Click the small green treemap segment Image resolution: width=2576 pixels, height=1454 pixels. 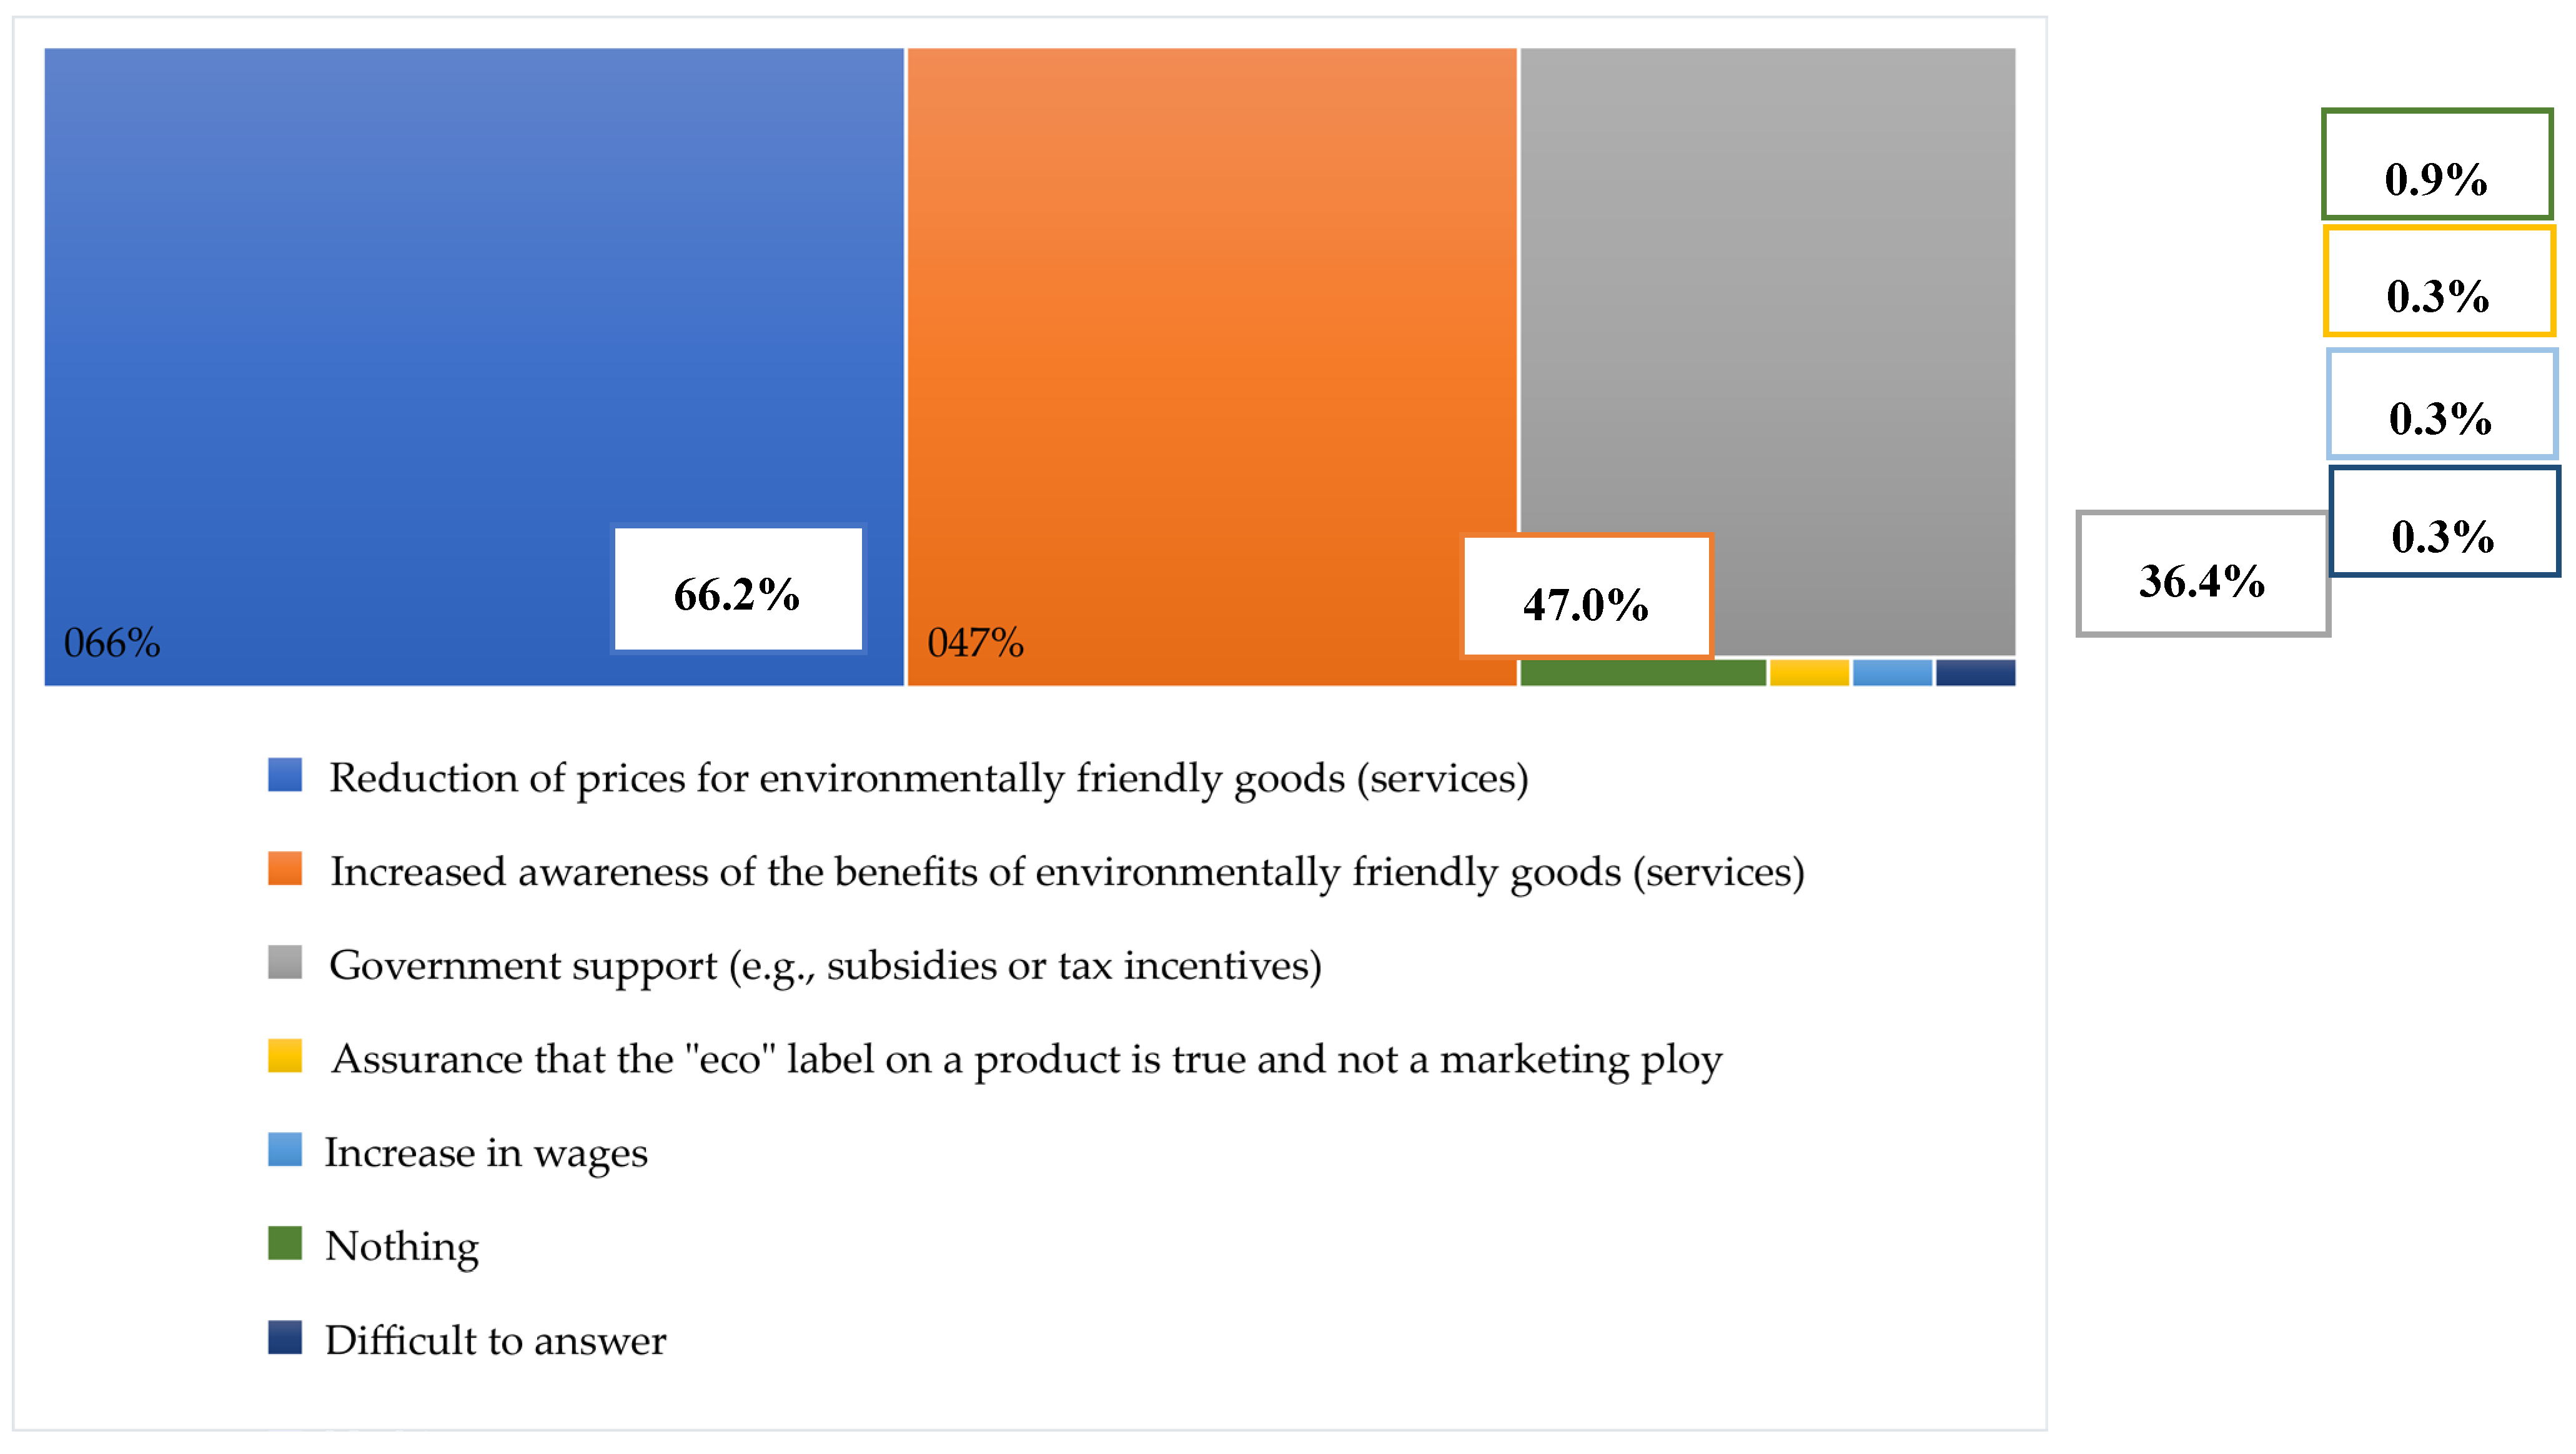(x=1642, y=673)
